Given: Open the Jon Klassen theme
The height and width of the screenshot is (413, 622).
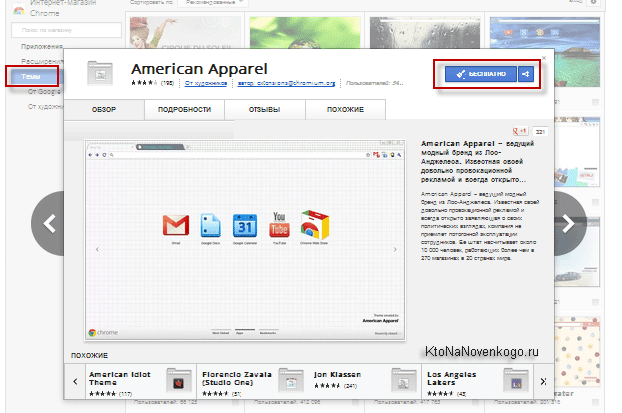Looking at the screenshot, I should click(x=366, y=381).
